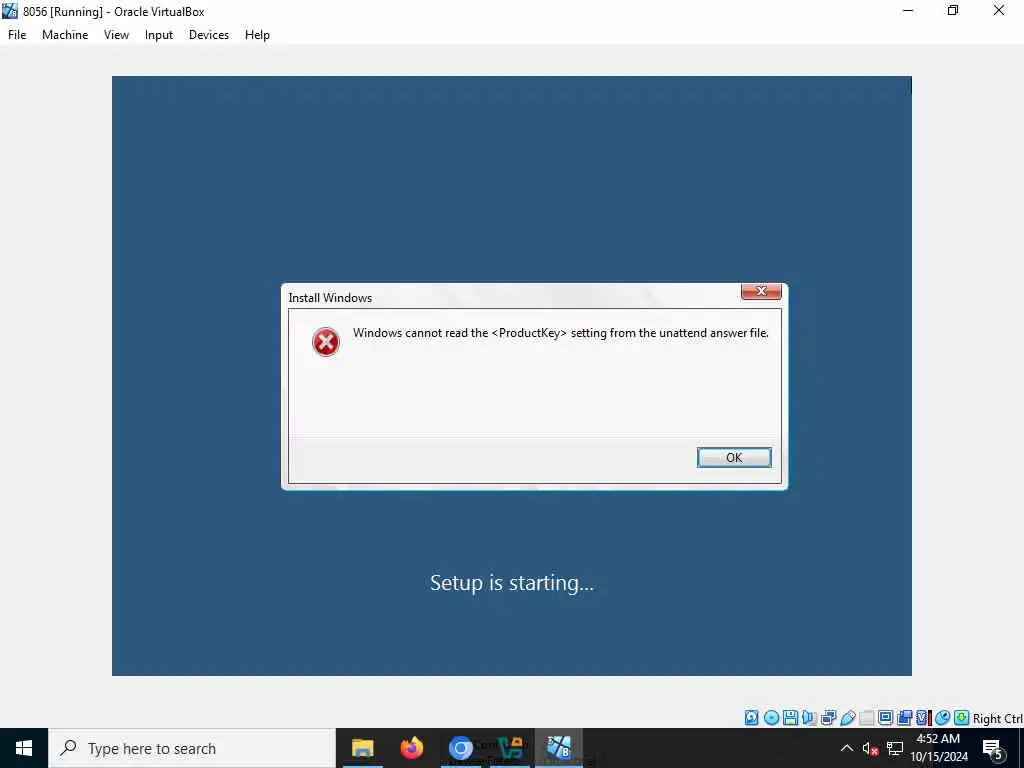Screen dimensions: 1024x768
Task: Open Firefox from the taskbar
Action: coord(411,748)
